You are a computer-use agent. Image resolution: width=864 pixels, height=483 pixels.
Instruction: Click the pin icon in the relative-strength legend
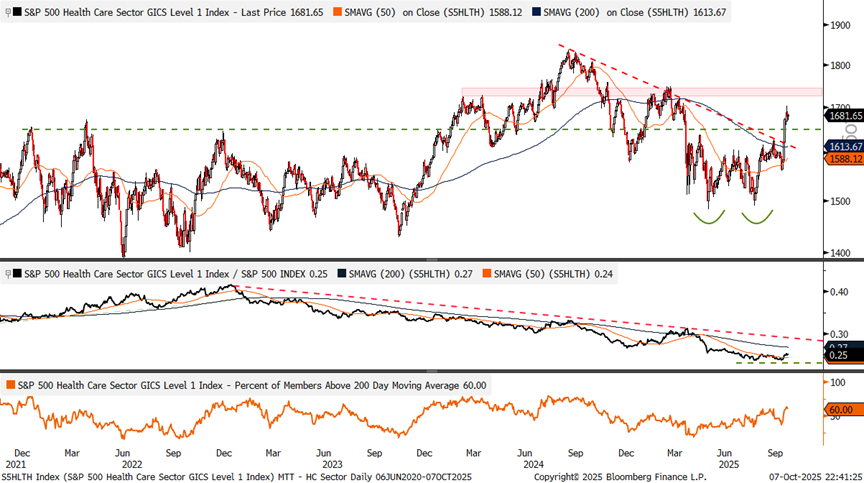(x=8, y=274)
